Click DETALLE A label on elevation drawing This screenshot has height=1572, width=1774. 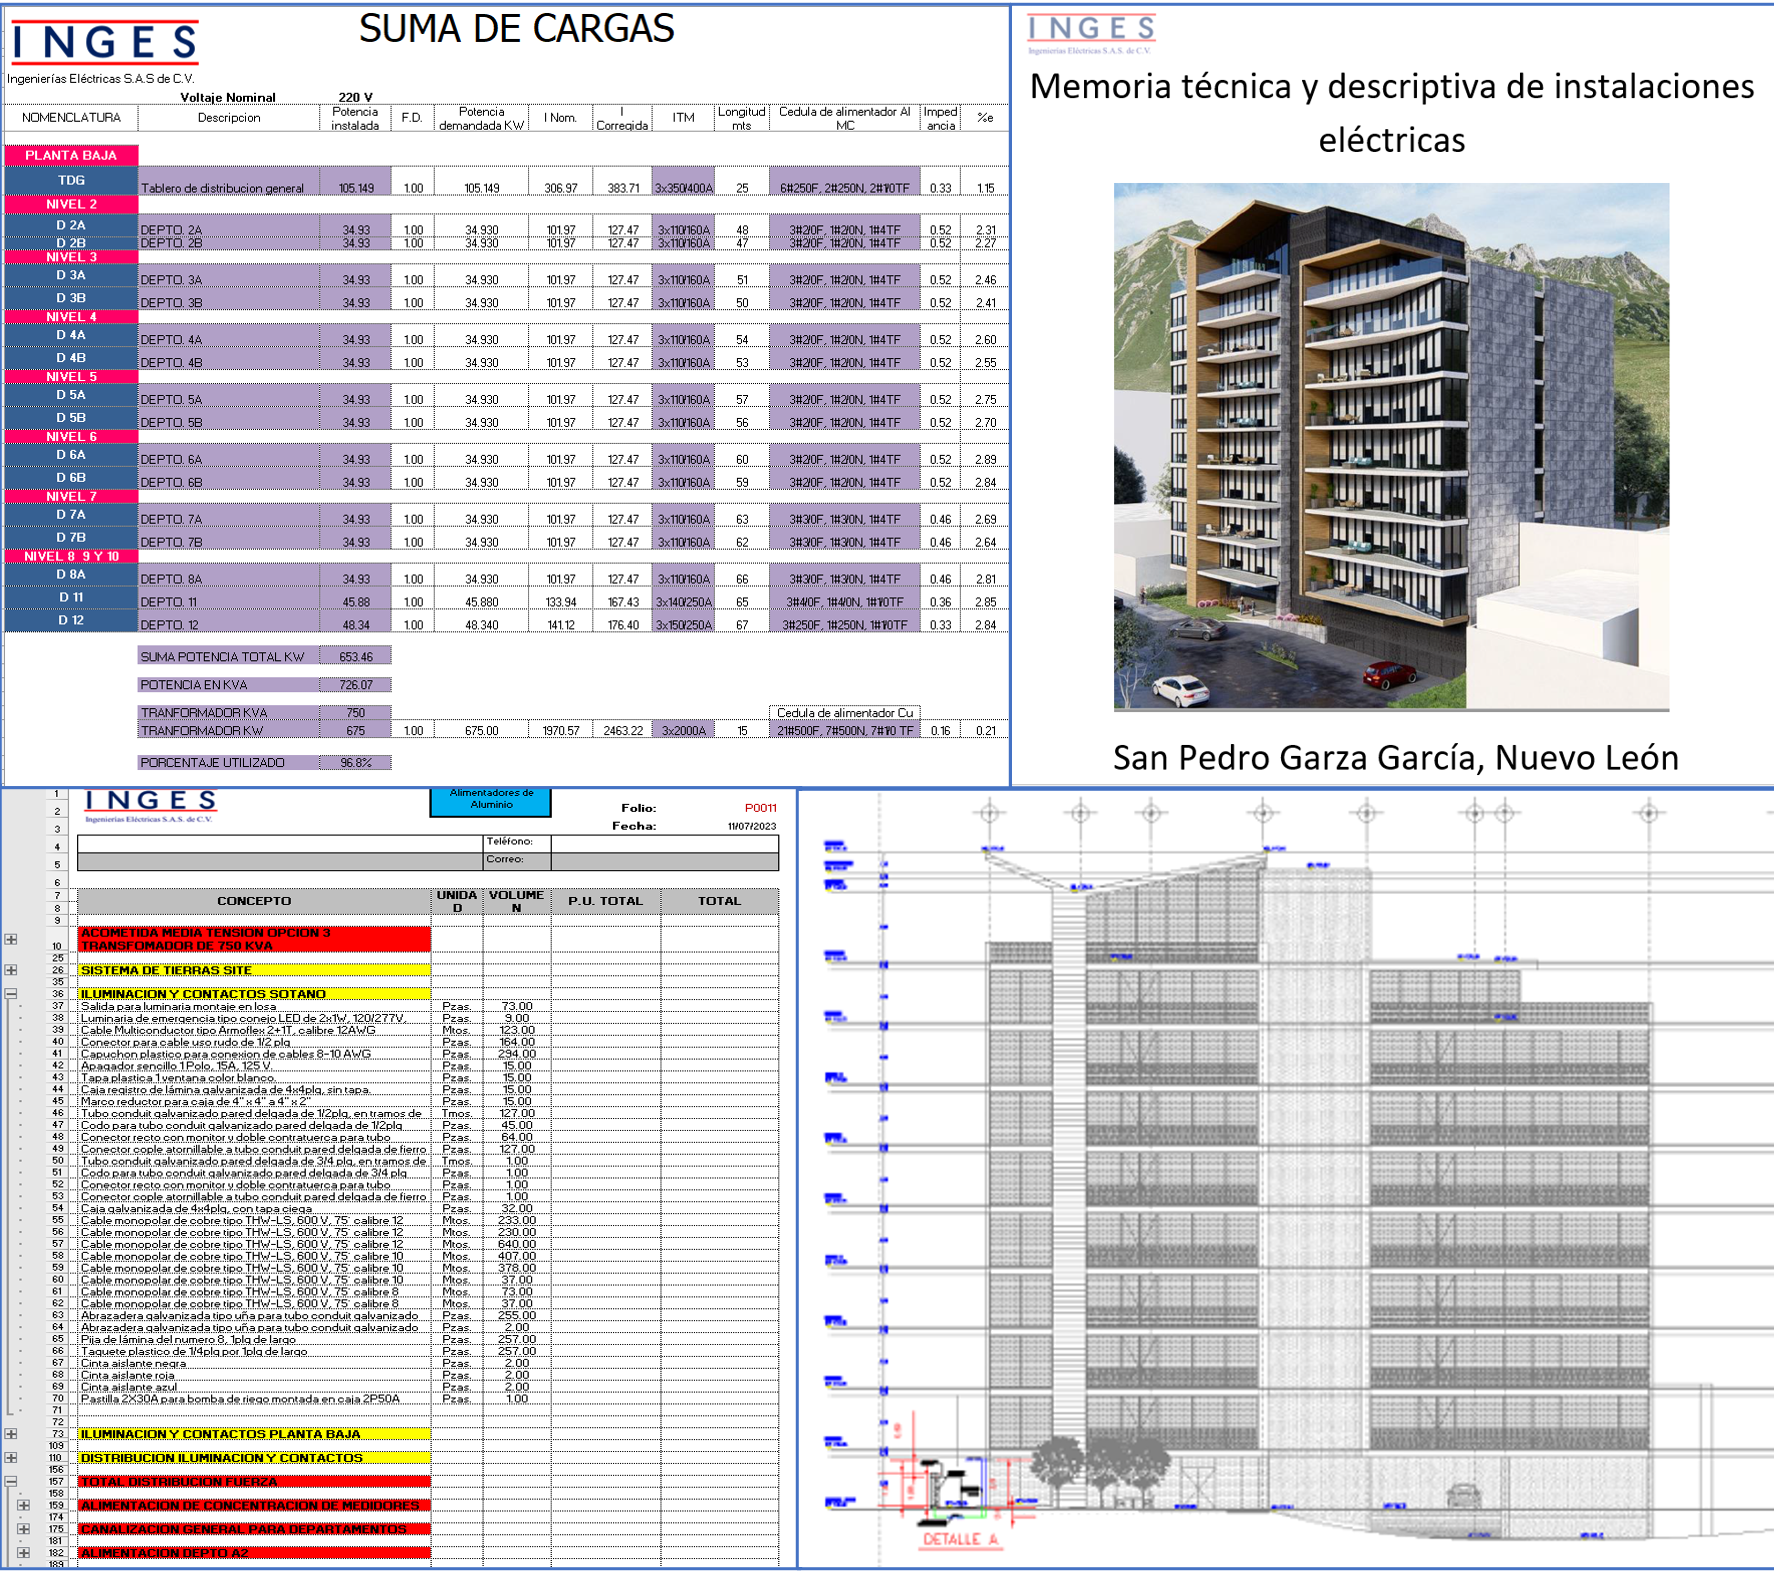click(x=959, y=1539)
